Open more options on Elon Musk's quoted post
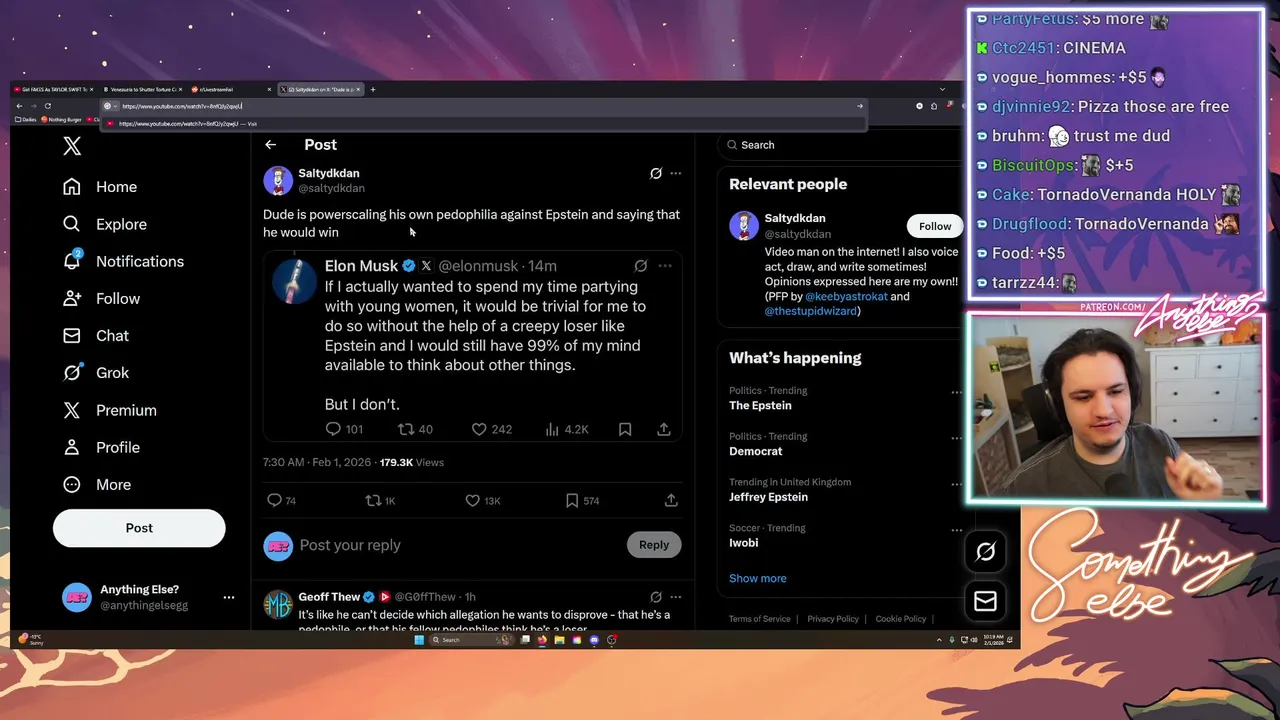The height and width of the screenshot is (720, 1280). pyautogui.click(x=665, y=266)
